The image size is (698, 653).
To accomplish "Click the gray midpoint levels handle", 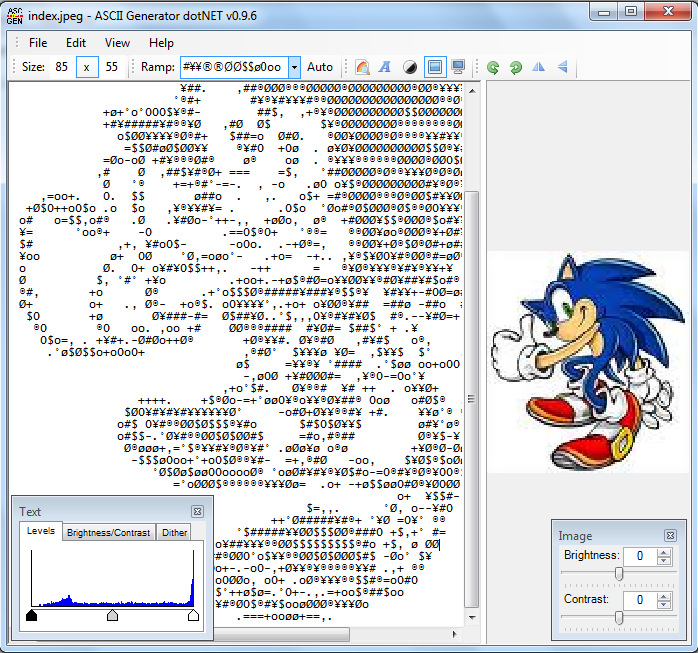I will tap(113, 615).
